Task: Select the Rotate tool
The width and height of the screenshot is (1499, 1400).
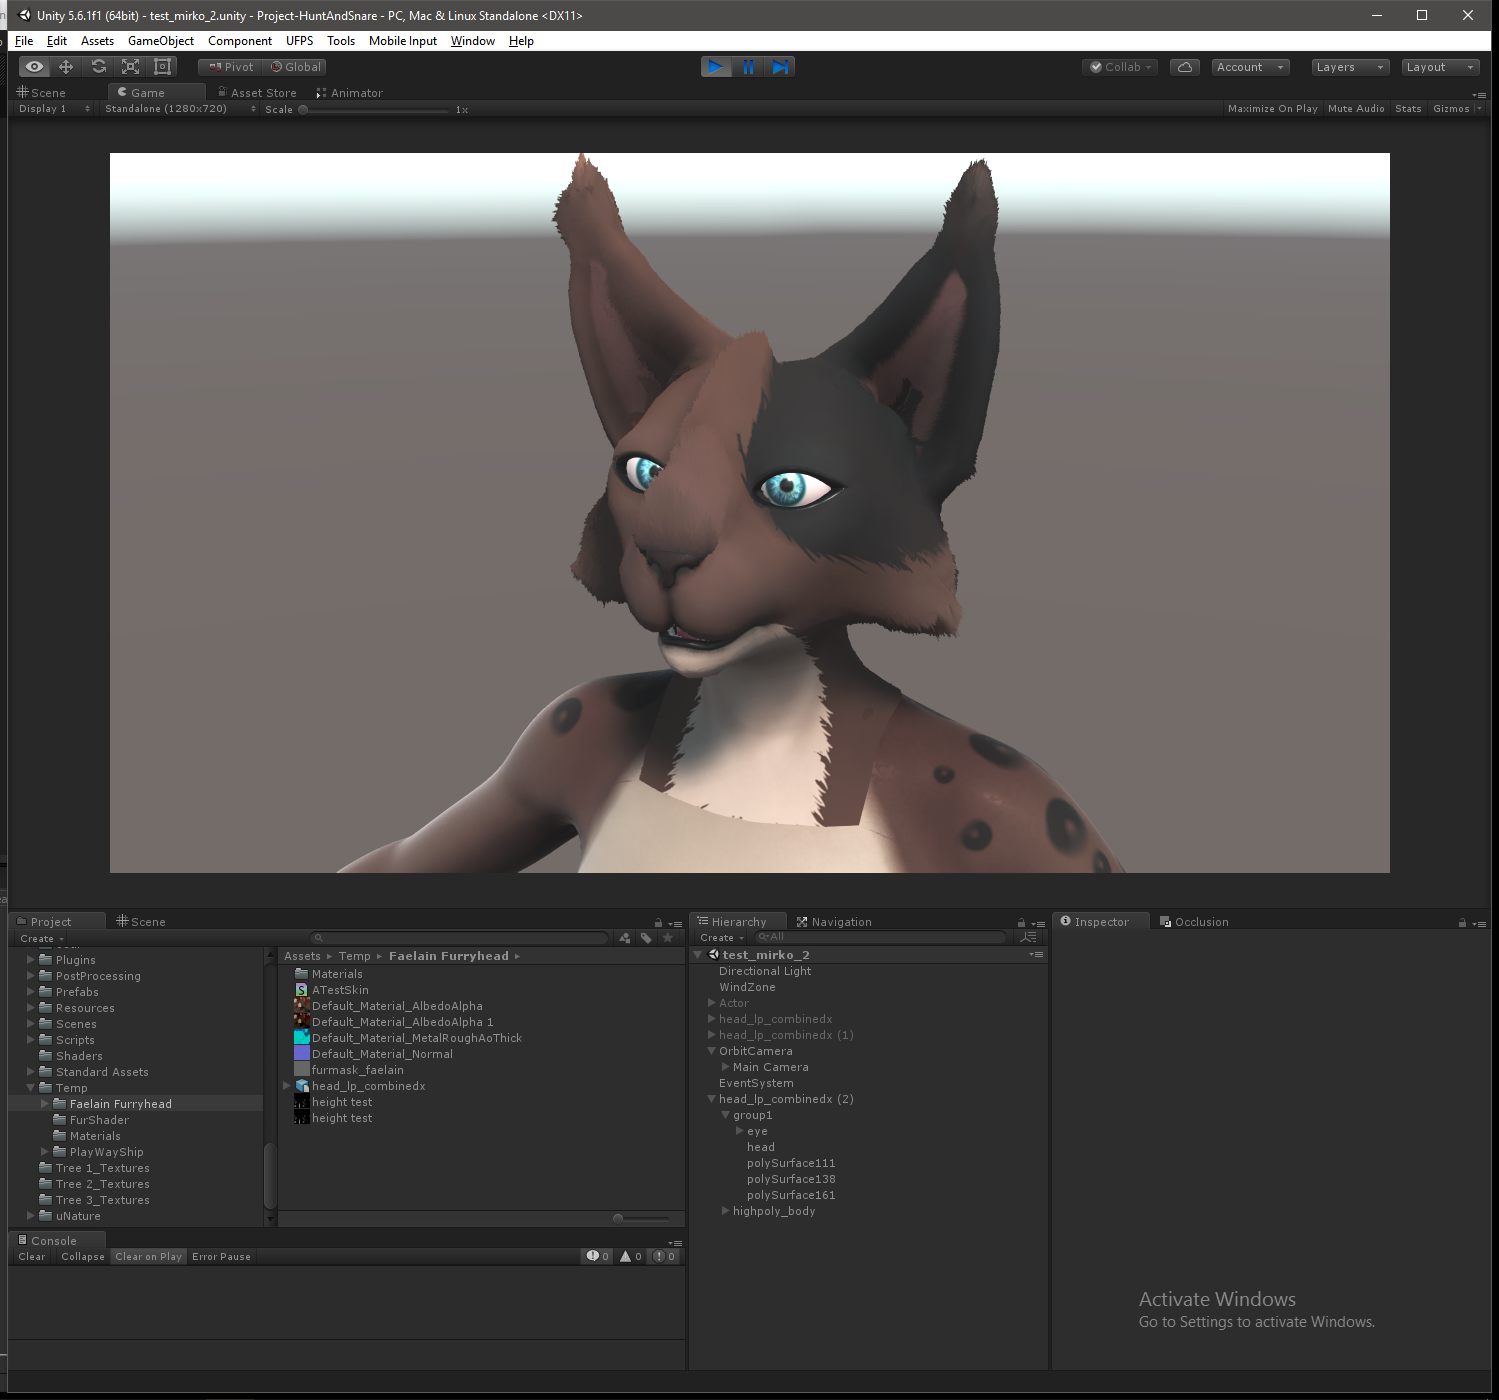Action: click(98, 67)
